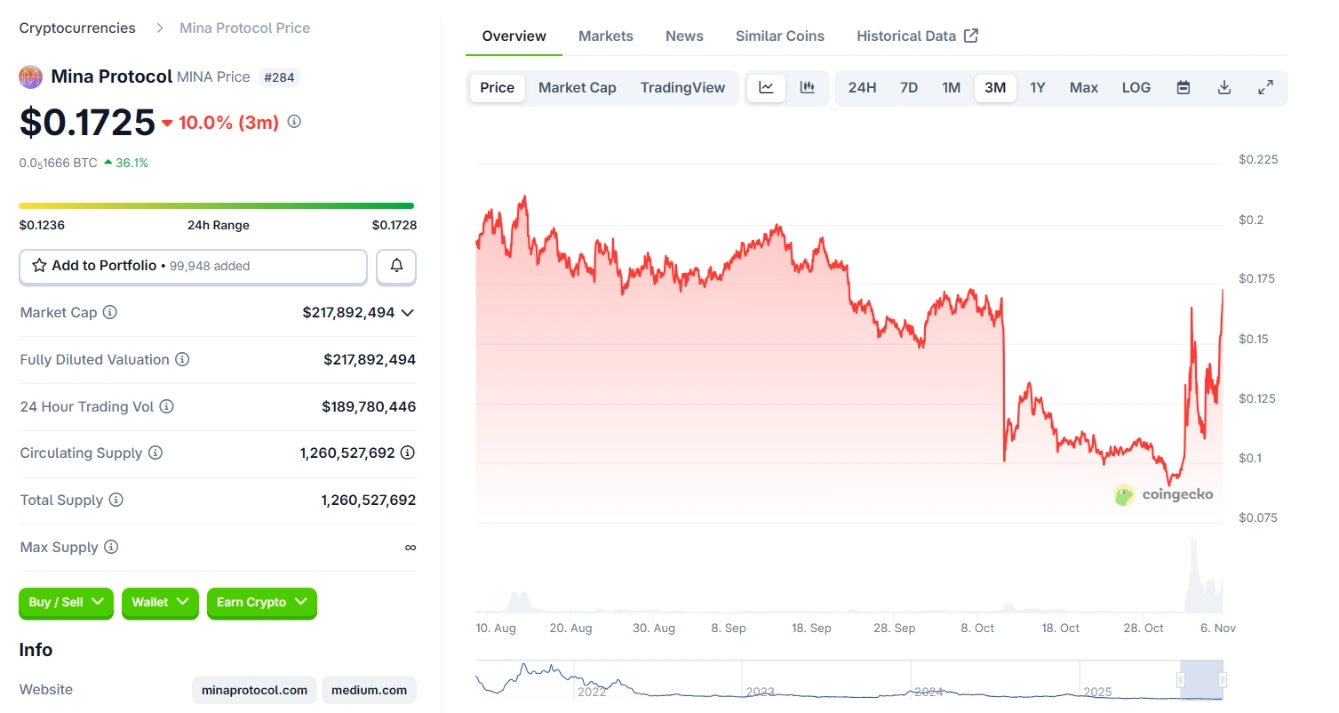This screenshot has width=1339, height=713.
Task: Click Add to Portfolio button
Action: (x=193, y=266)
